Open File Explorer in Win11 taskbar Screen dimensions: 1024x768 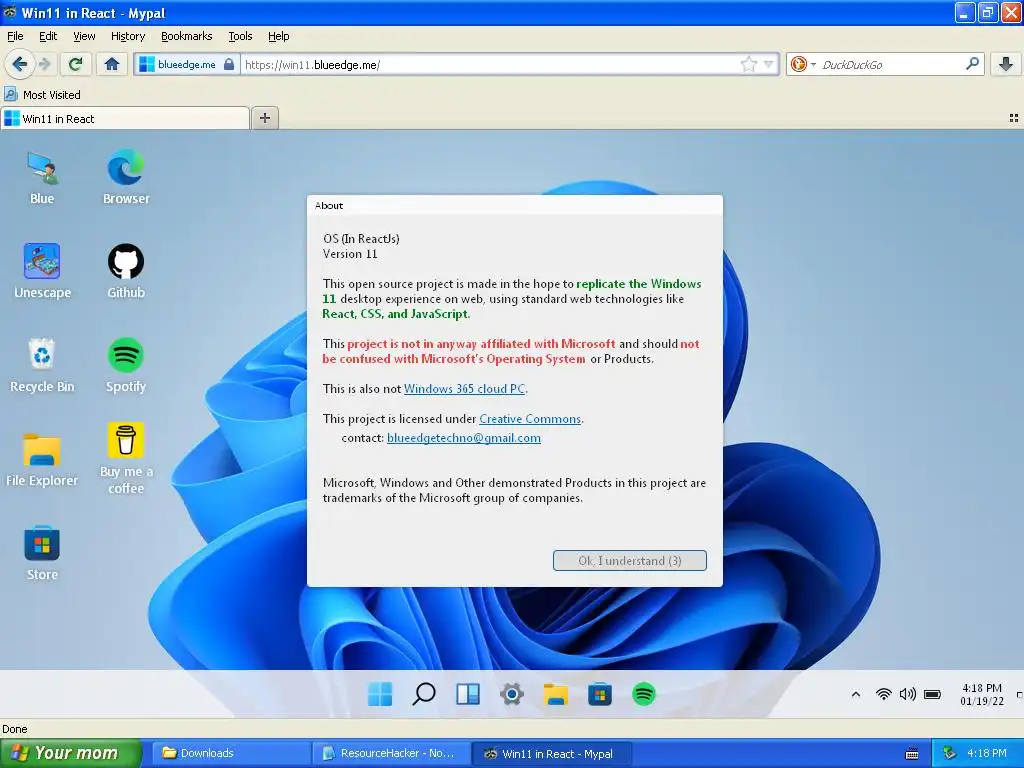556,694
